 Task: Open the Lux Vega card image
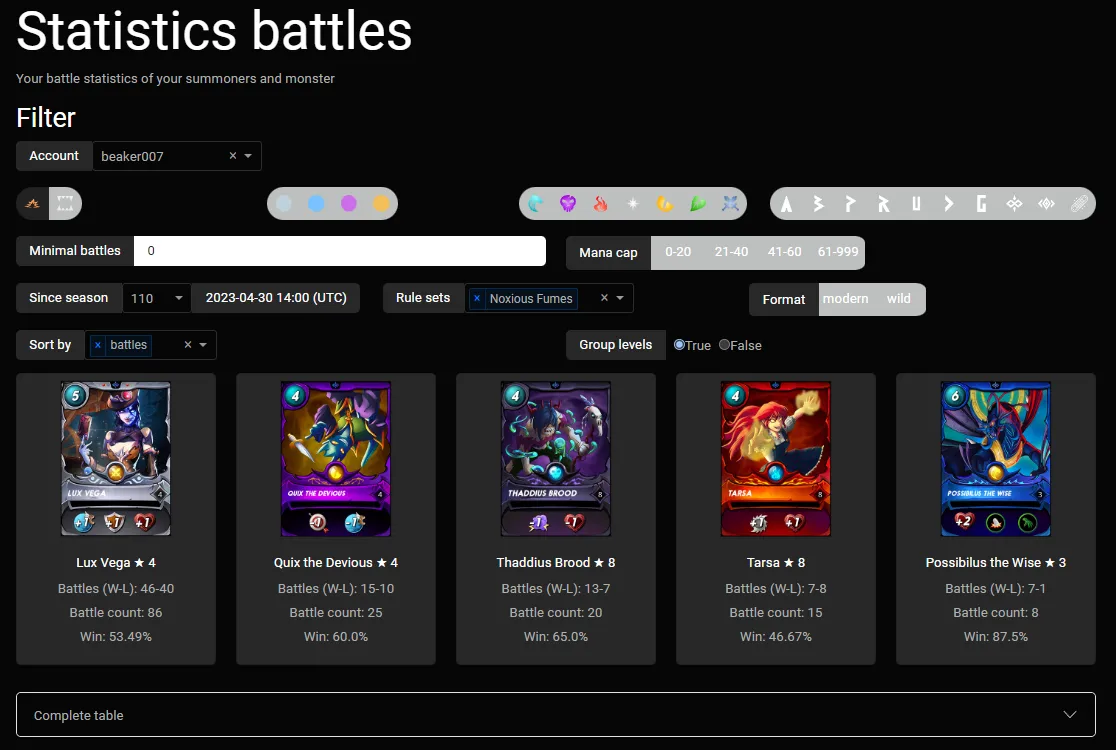tap(116, 459)
